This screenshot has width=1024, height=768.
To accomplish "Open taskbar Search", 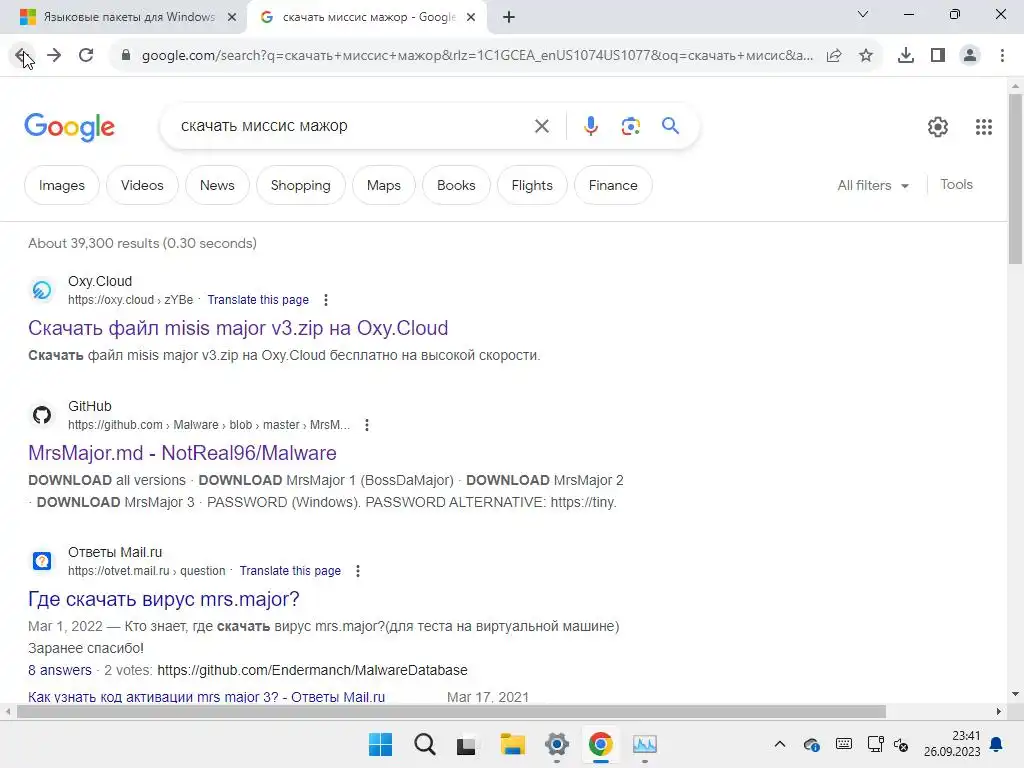I will pos(424,744).
